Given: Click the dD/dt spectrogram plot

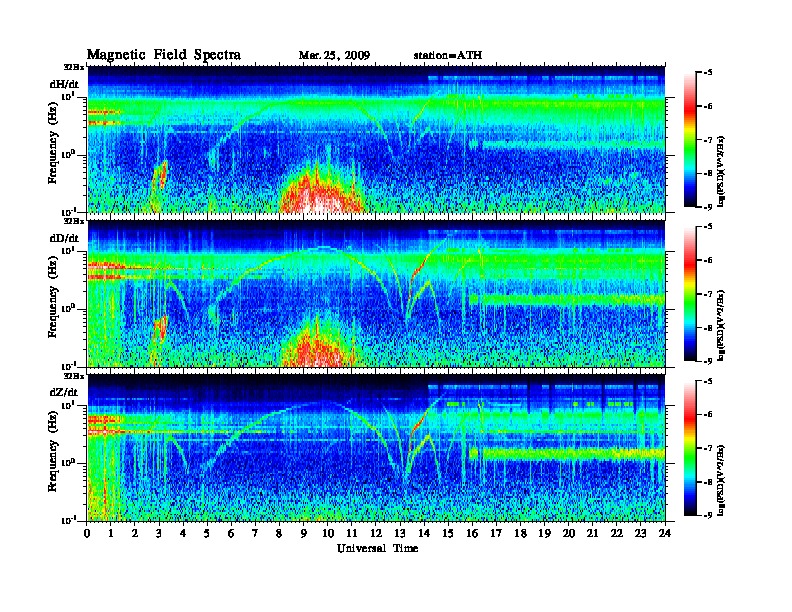Looking at the screenshot, I should (x=376, y=293).
